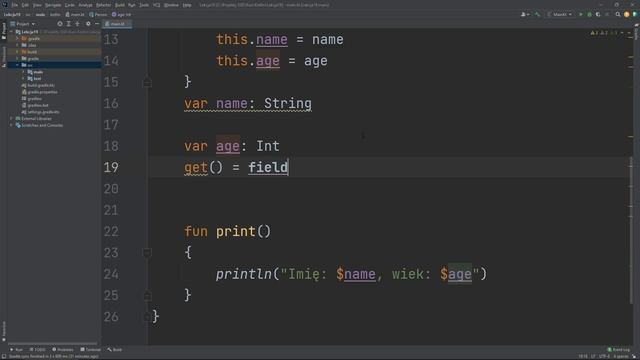Click the Person breadcrumb in navigation bar
This screenshot has width=640, height=360.
pos(98,15)
